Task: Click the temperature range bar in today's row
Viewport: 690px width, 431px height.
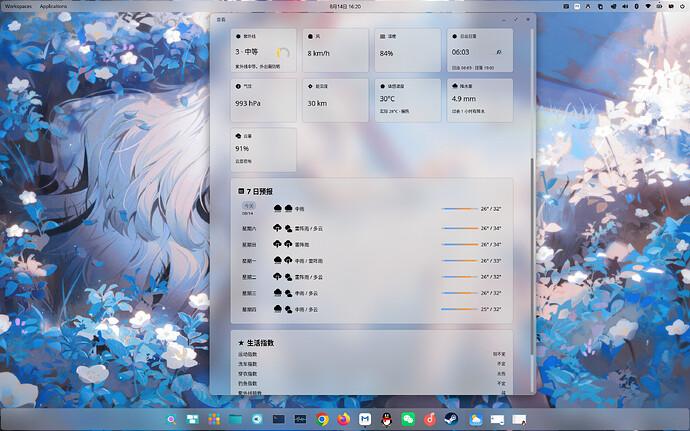Action: [459, 209]
